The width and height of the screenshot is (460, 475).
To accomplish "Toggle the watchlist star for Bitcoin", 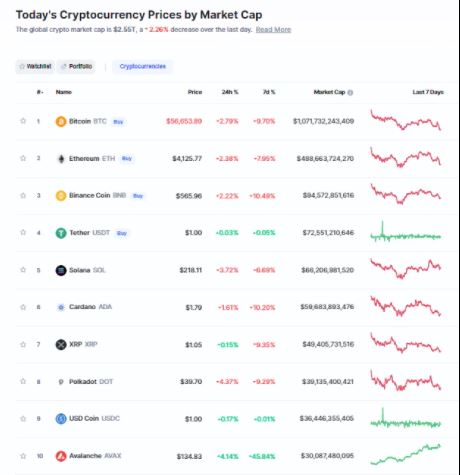I will coord(23,121).
